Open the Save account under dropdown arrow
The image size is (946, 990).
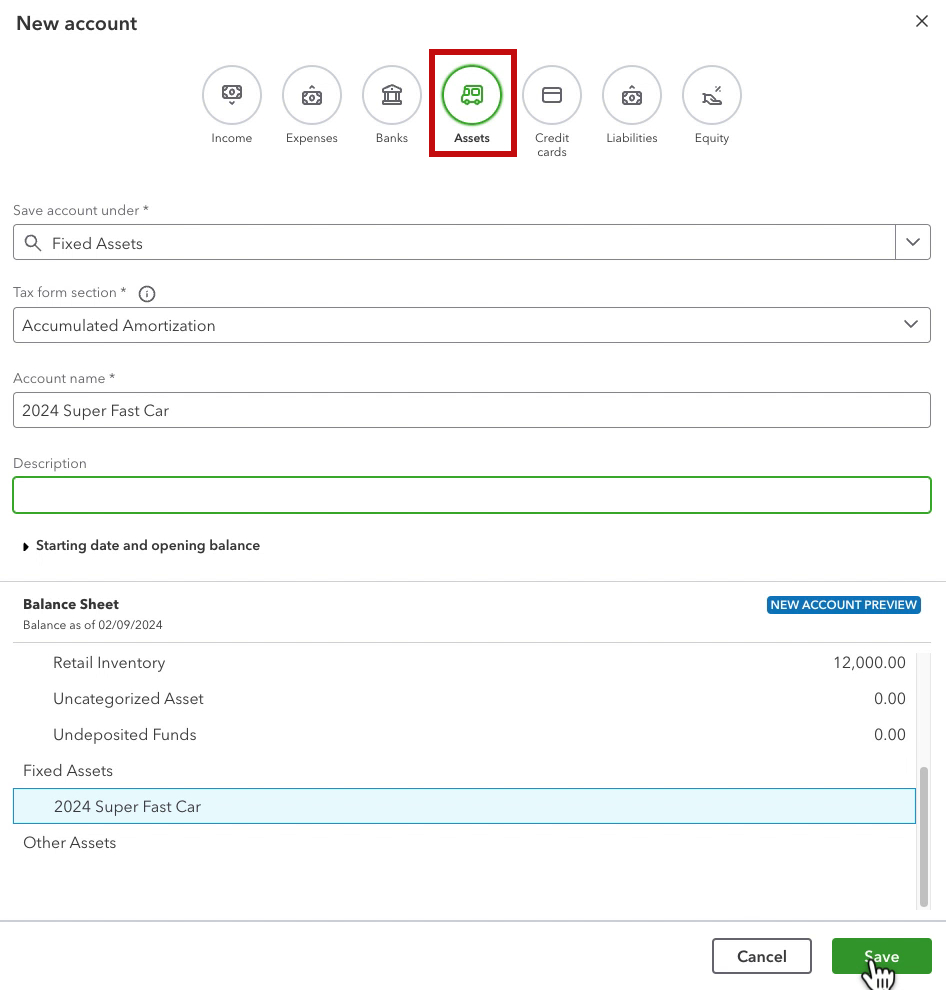(x=912, y=243)
